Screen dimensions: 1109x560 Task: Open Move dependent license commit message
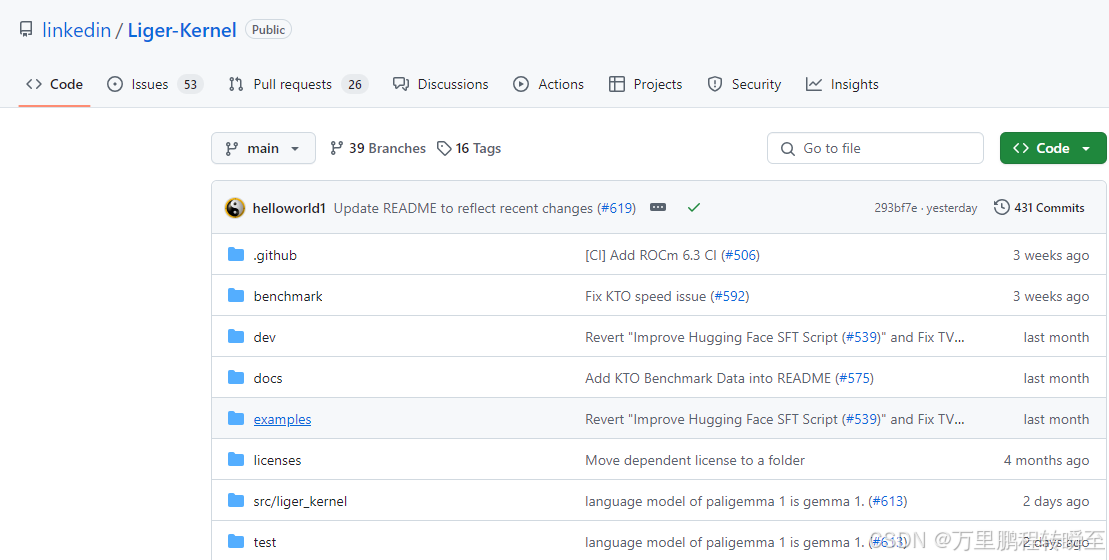695,460
